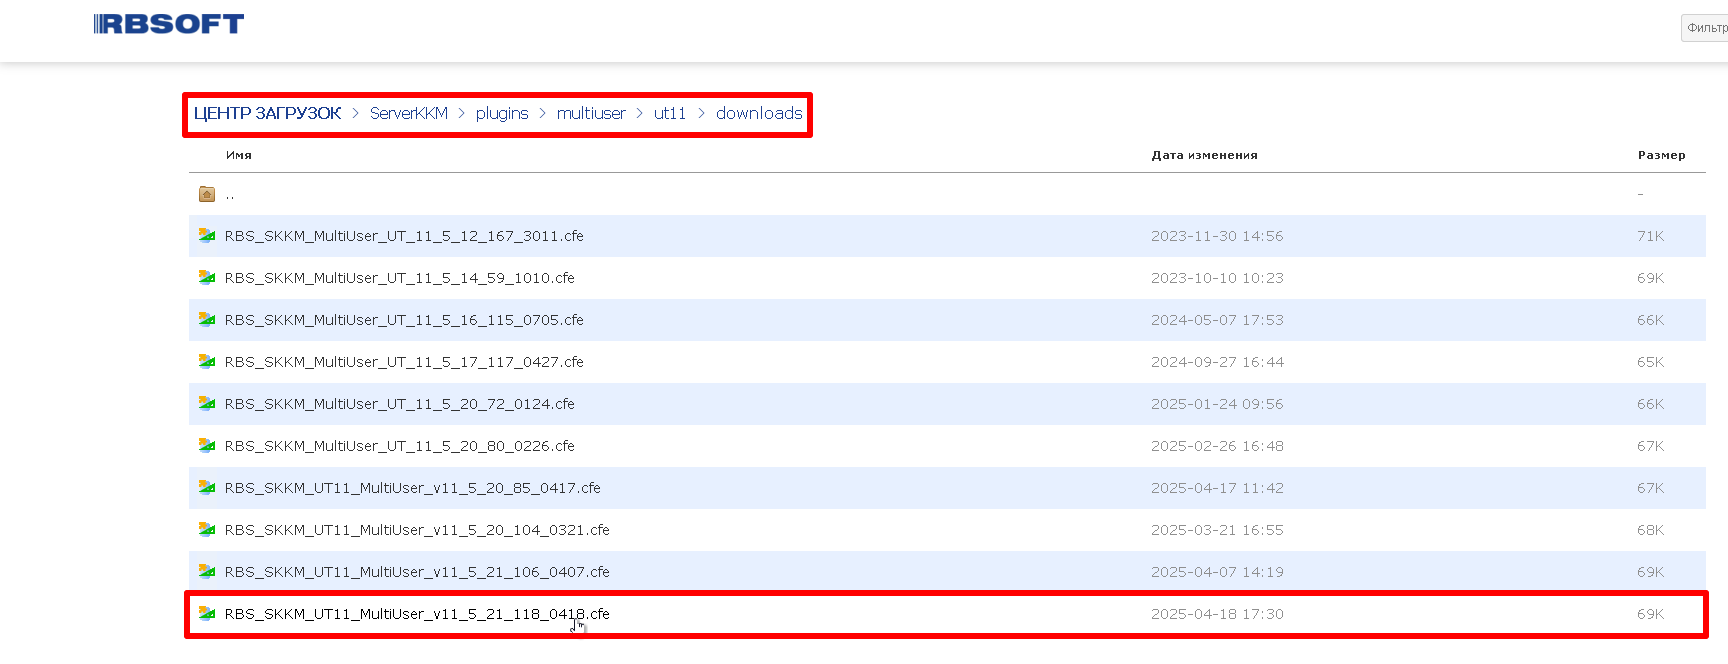1728x664 pixels.
Task: Sort by Дата изменения column header
Action: coord(1204,155)
